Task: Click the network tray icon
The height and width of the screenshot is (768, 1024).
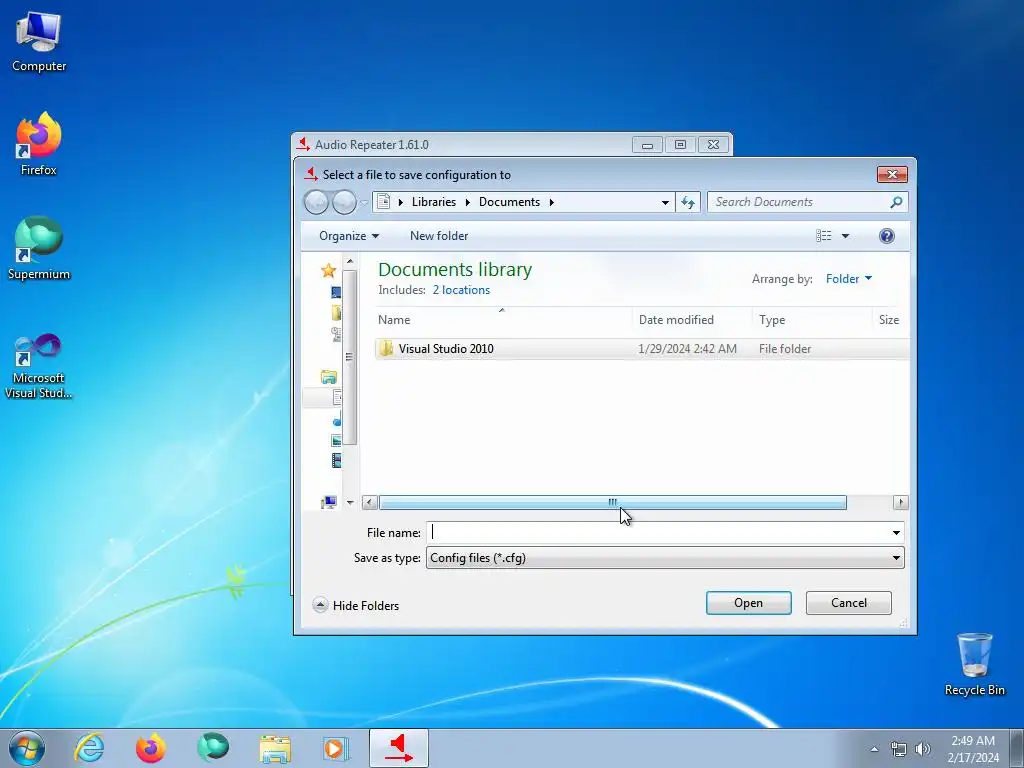Action: [899, 749]
